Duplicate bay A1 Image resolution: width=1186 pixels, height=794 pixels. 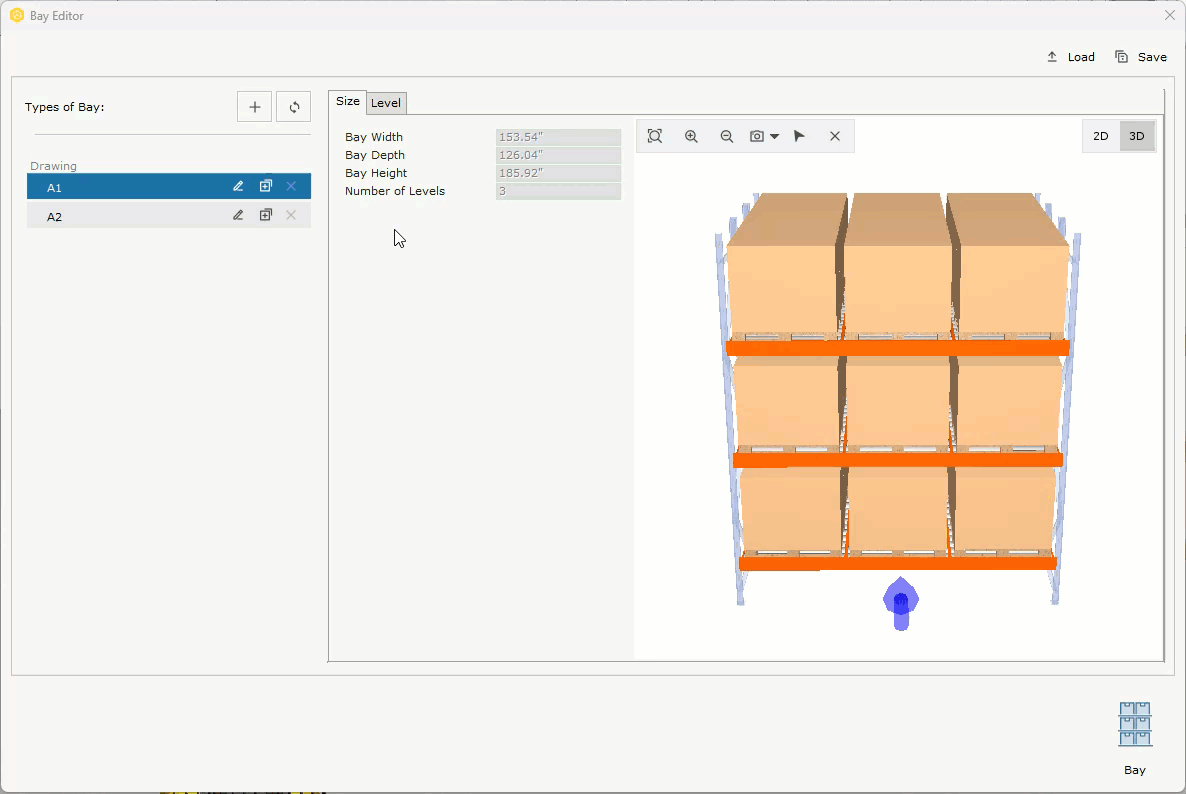click(265, 186)
